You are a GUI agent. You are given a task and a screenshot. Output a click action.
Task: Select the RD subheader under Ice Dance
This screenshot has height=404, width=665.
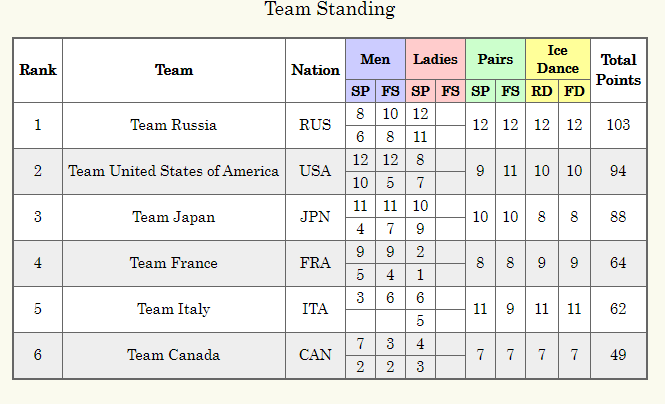(x=541, y=91)
